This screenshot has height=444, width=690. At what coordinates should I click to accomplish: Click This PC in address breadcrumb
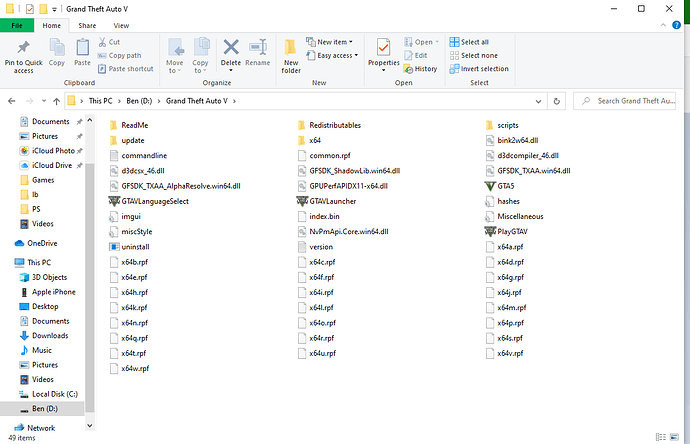[x=100, y=101]
